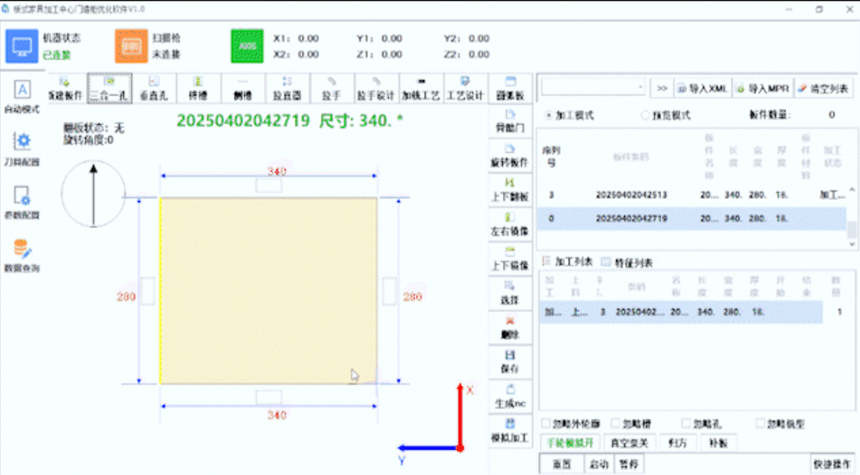
Task: Save using the 保存 icon
Action: pos(509,360)
